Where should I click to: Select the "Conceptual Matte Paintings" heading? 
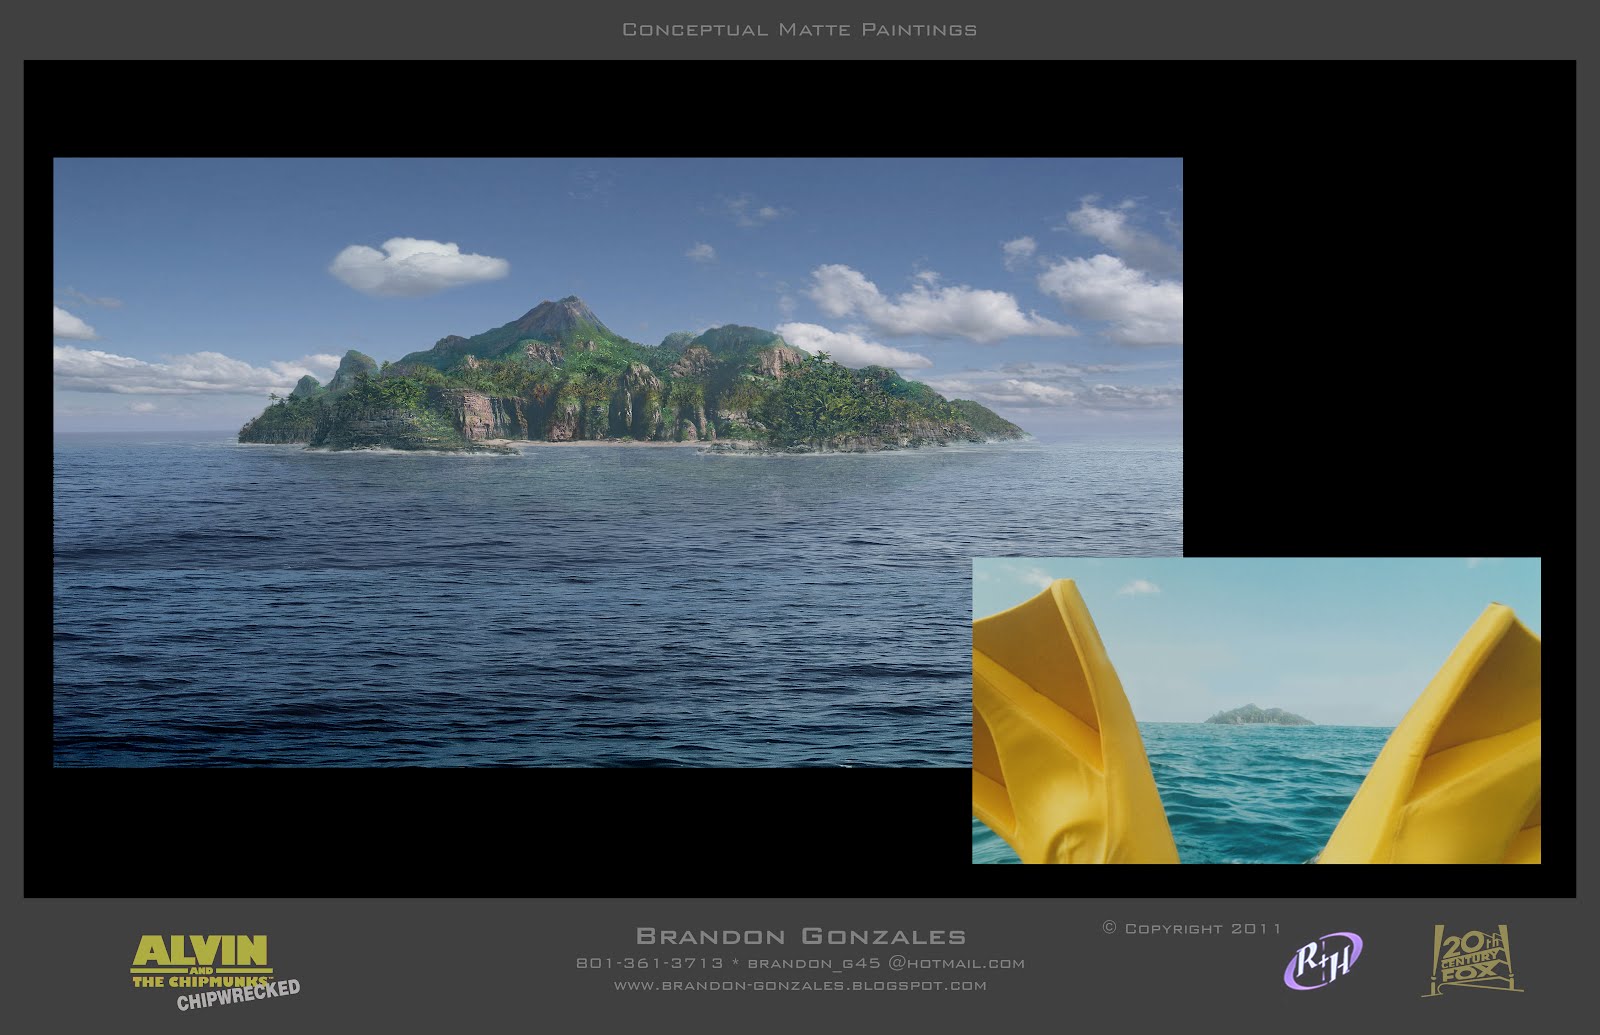point(800,30)
